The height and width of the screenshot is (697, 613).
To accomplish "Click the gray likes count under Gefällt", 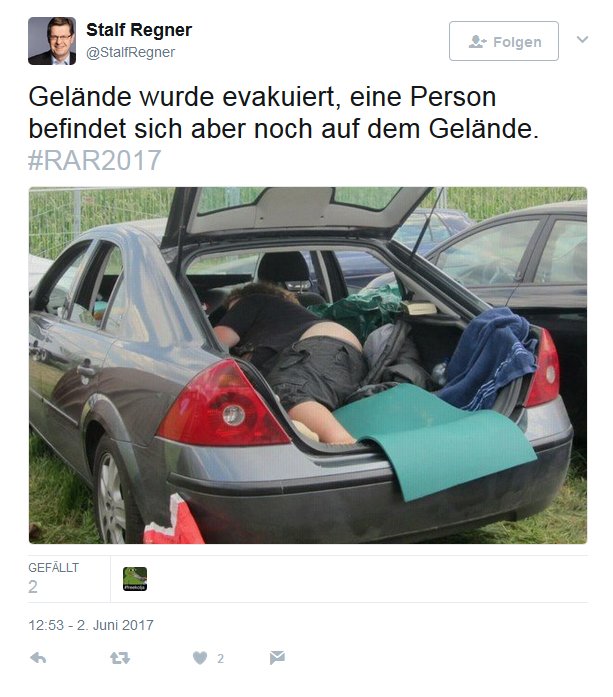I will [33, 587].
